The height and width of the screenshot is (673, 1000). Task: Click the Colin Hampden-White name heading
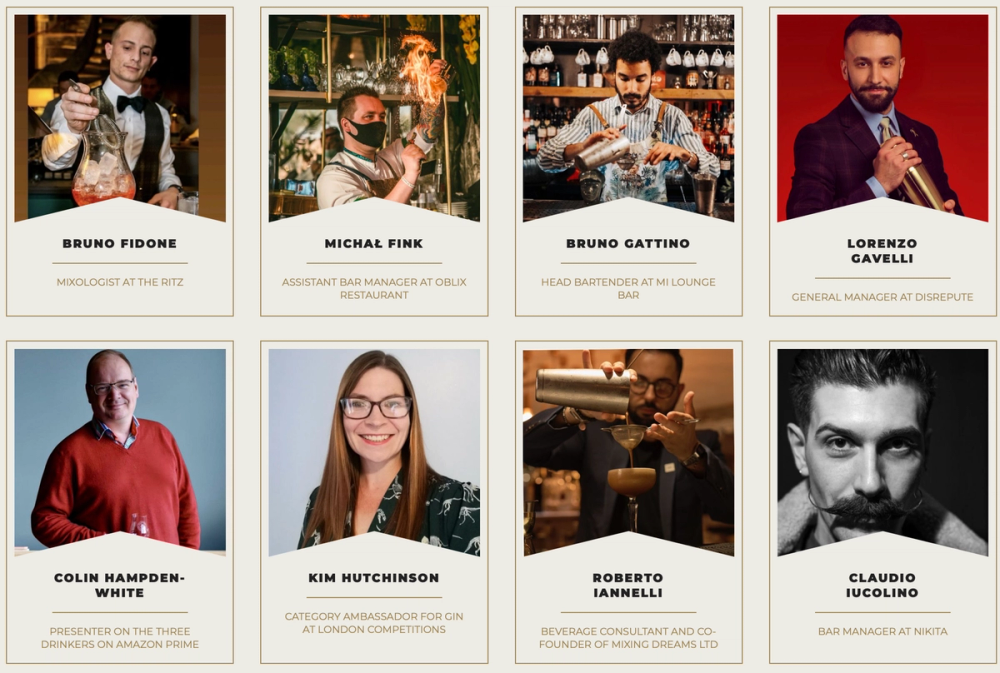(x=119, y=585)
